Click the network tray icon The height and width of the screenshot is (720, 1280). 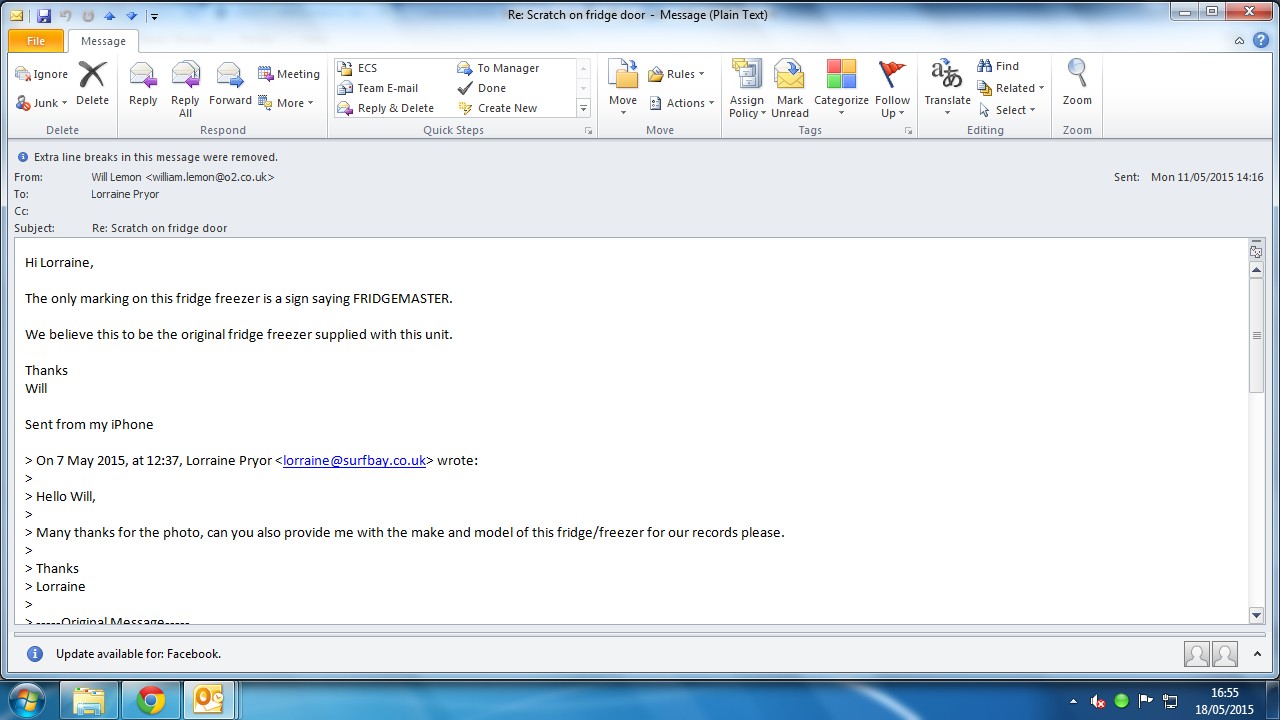point(1170,701)
